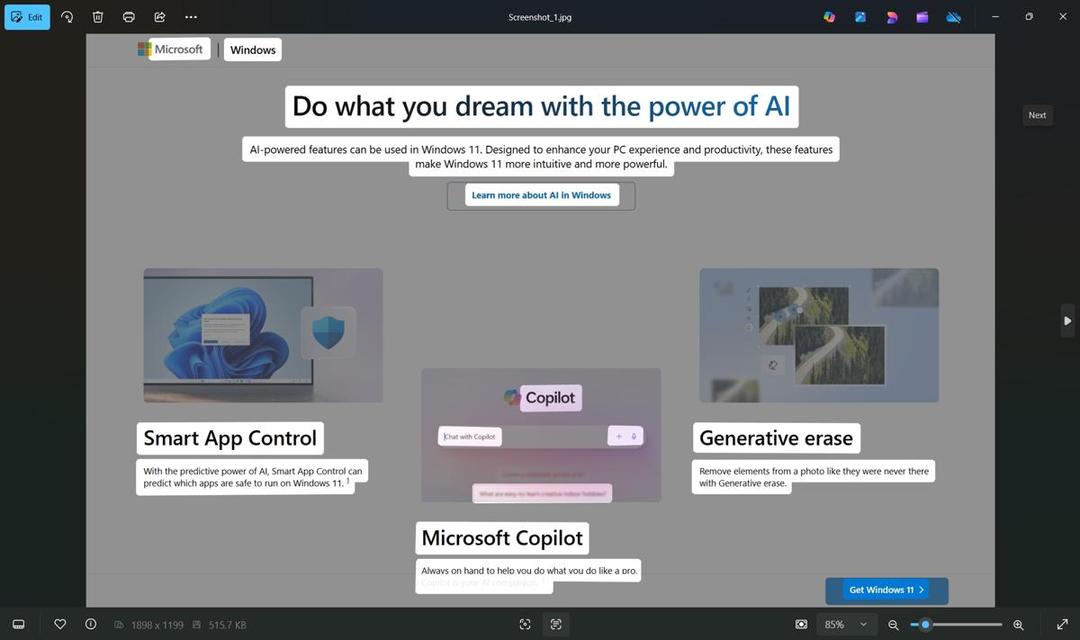Click the zoom slider track
This screenshot has height=640, width=1080.
[956, 625]
